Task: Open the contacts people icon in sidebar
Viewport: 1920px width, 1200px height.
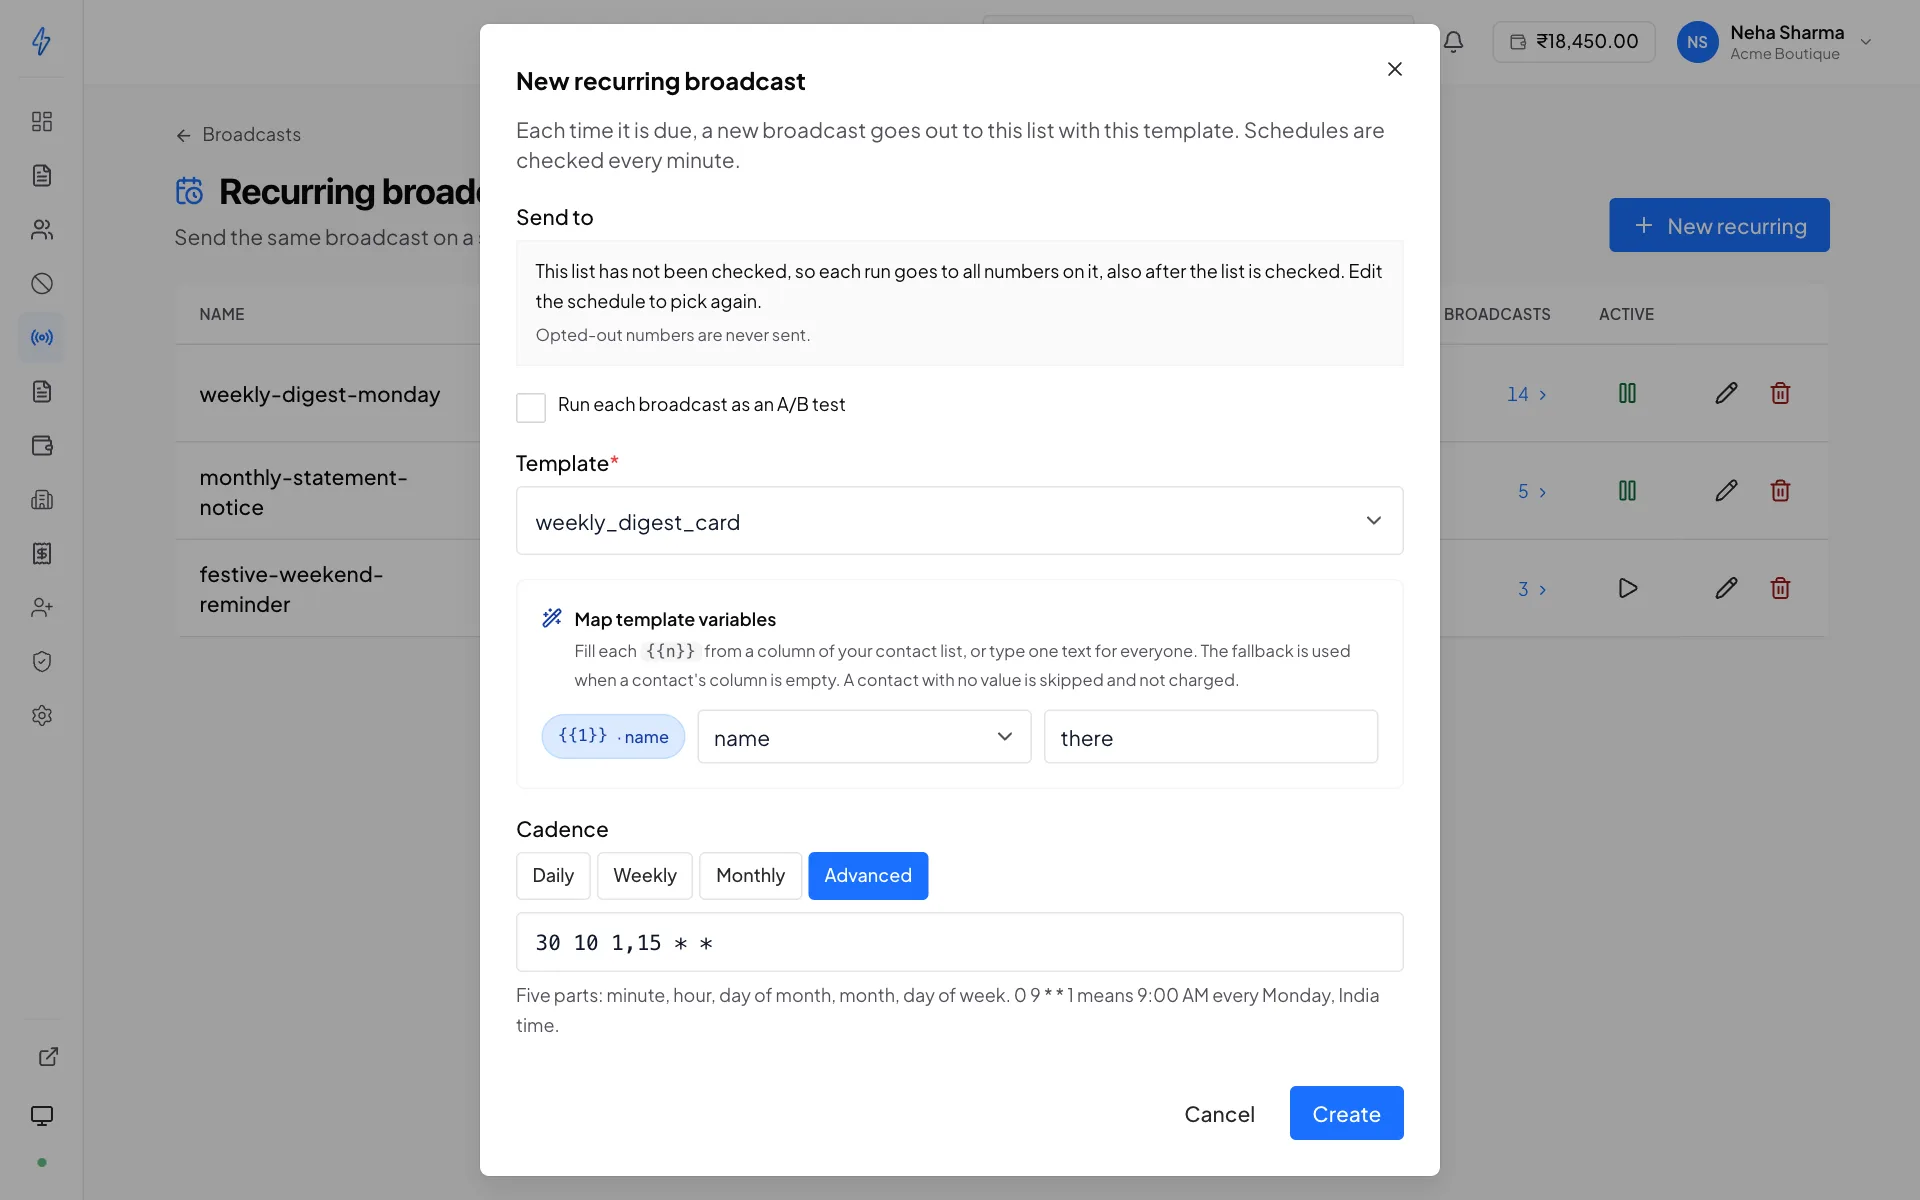Action: click(42, 230)
